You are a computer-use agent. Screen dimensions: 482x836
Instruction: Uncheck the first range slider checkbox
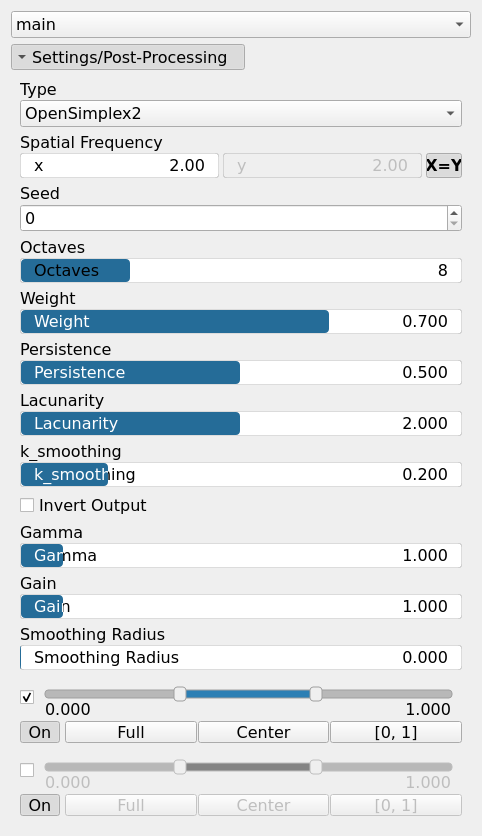click(27, 697)
